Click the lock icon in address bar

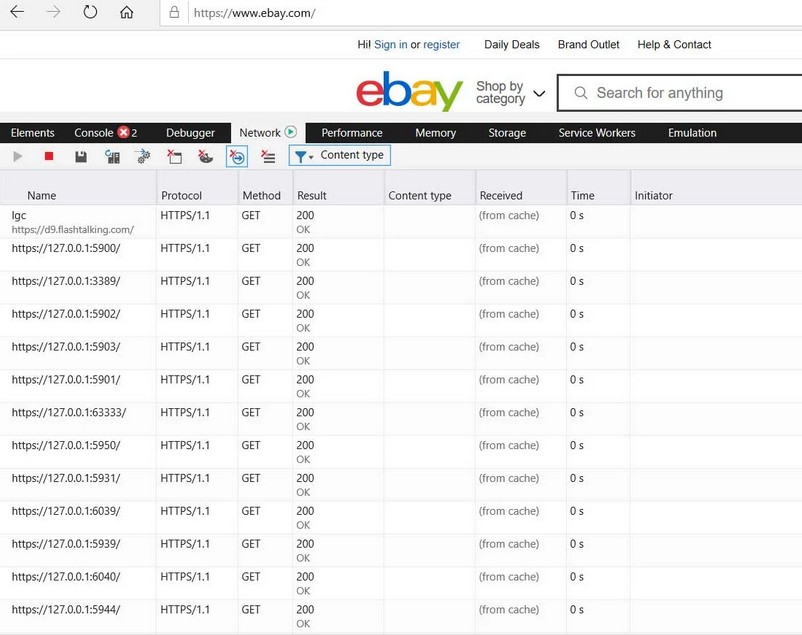pyautogui.click(x=174, y=12)
